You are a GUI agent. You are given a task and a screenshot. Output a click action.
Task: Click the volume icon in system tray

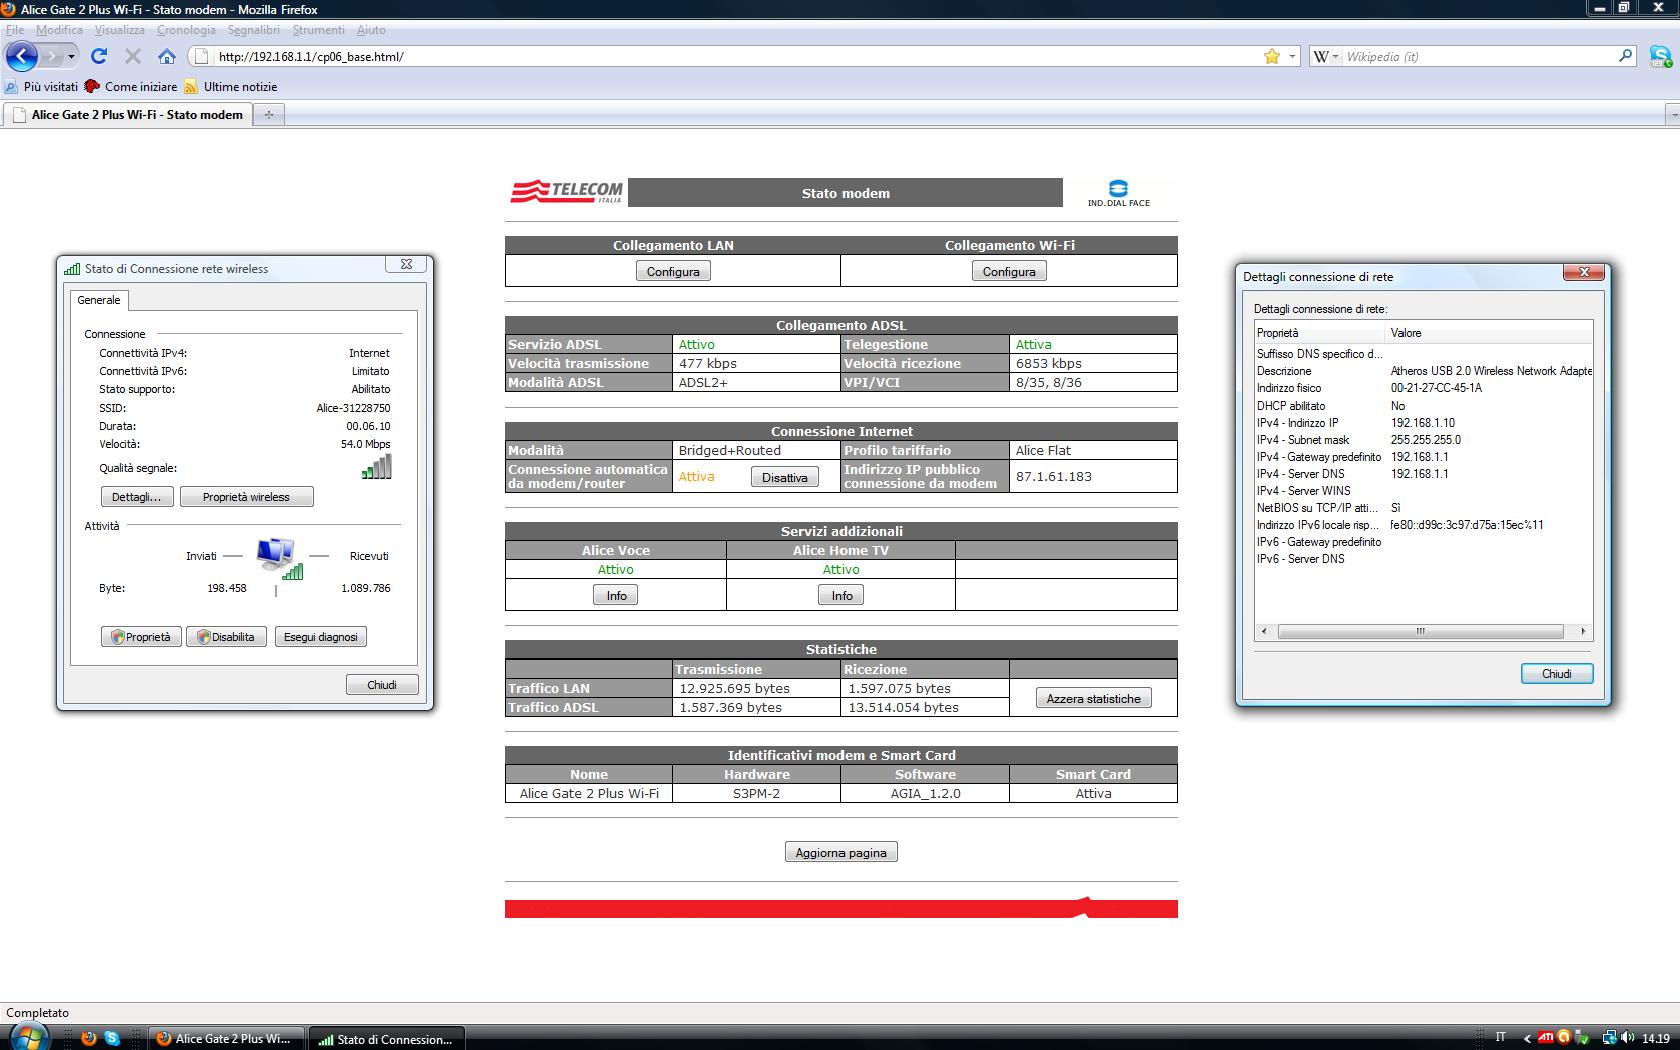click(1628, 1038)
